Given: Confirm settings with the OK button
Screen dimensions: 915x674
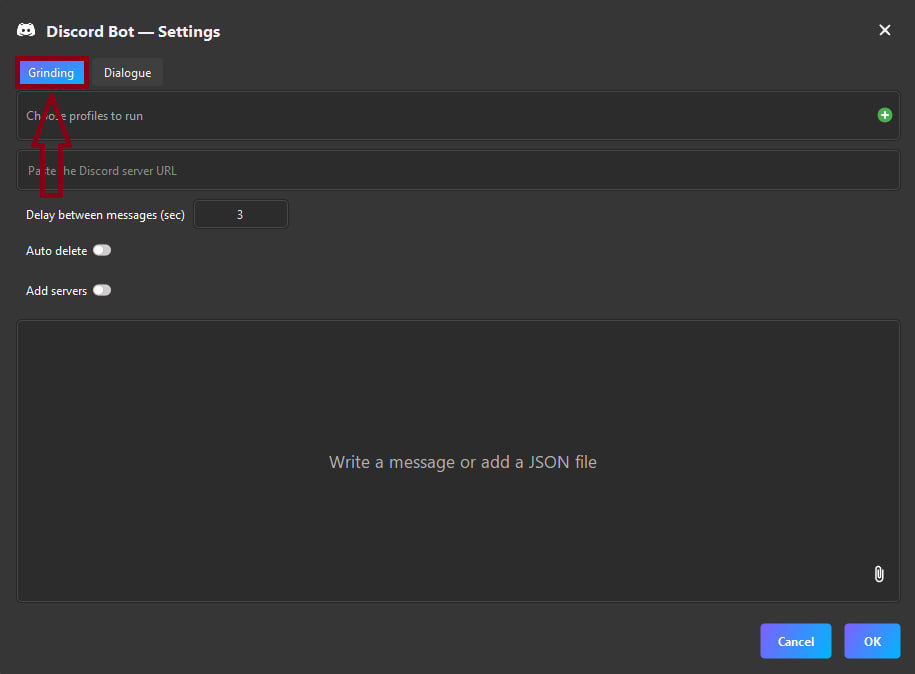Looking at the screenshot, I should [871, 641].
